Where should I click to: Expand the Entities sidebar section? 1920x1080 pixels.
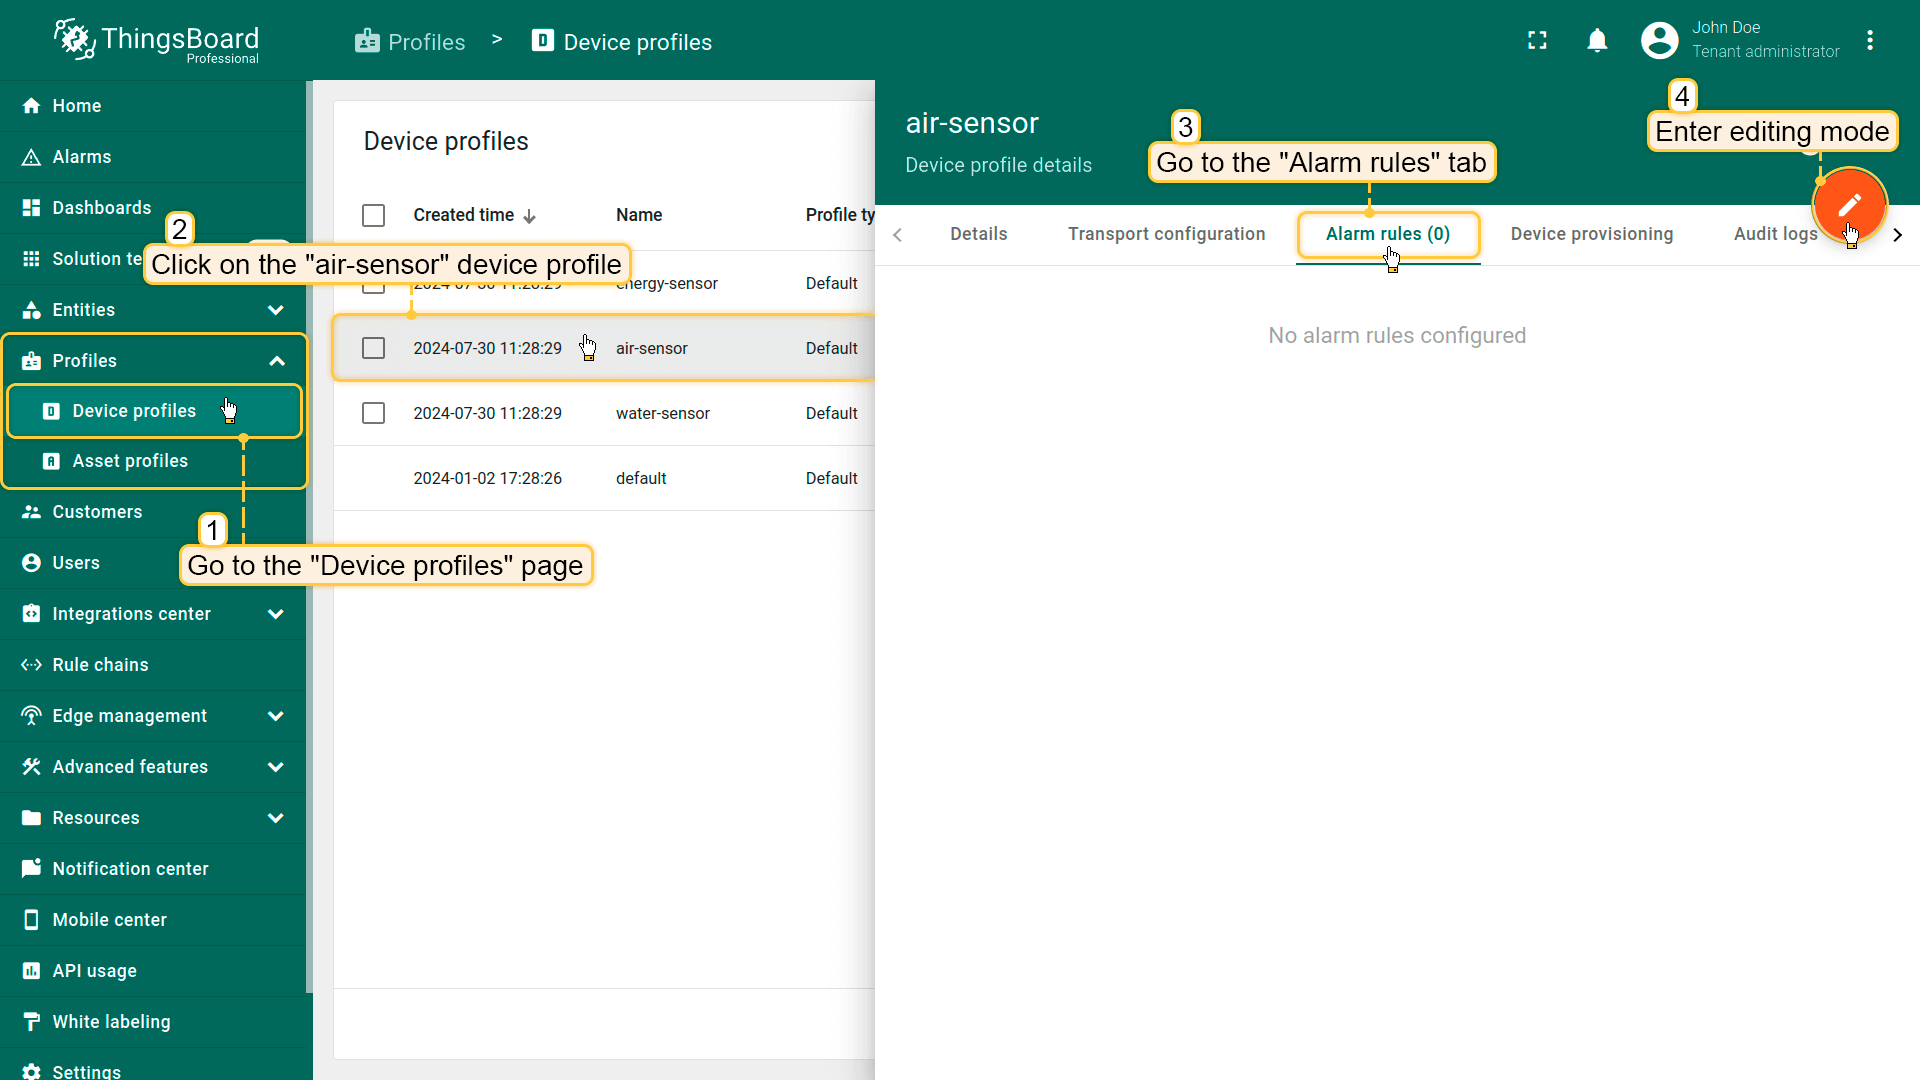[276, 310]
